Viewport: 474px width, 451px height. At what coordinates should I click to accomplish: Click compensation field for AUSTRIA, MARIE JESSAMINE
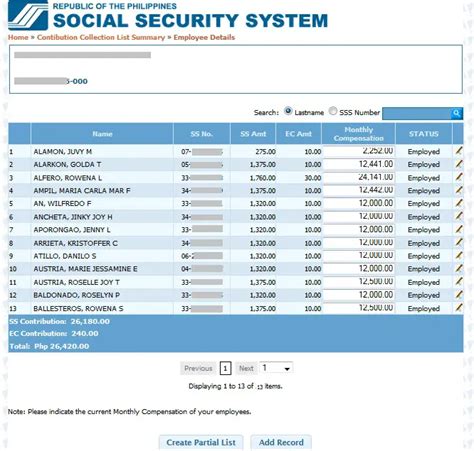pos(359,268)
